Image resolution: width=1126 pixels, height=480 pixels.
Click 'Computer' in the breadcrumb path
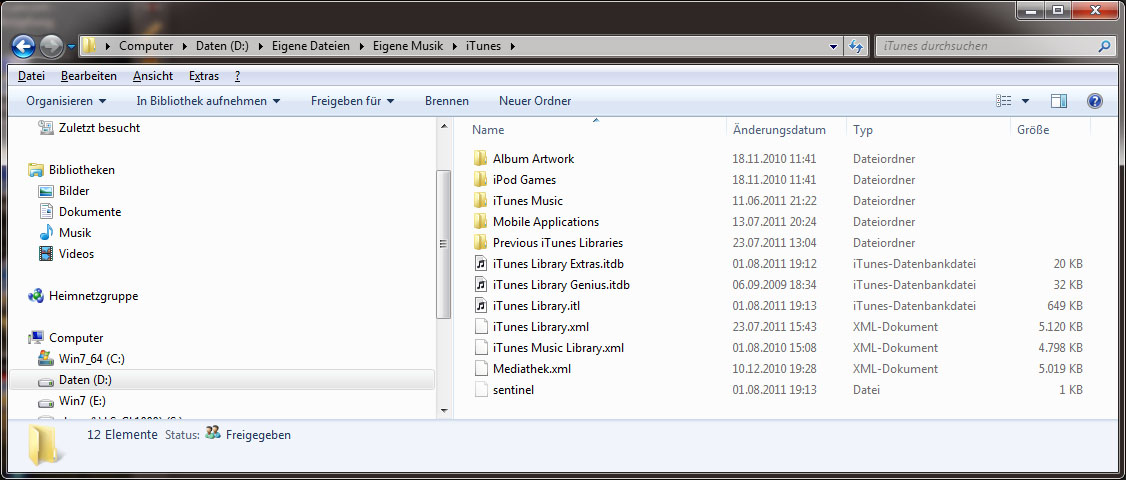coord(146,46)
